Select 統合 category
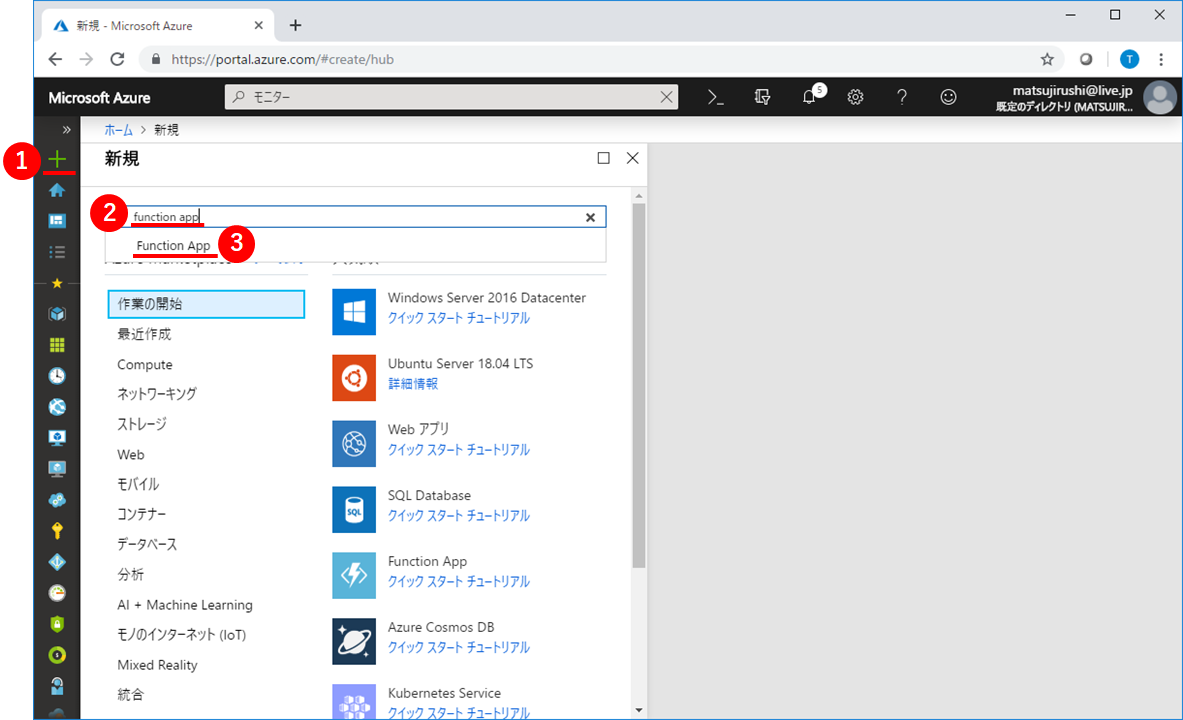 131,694
